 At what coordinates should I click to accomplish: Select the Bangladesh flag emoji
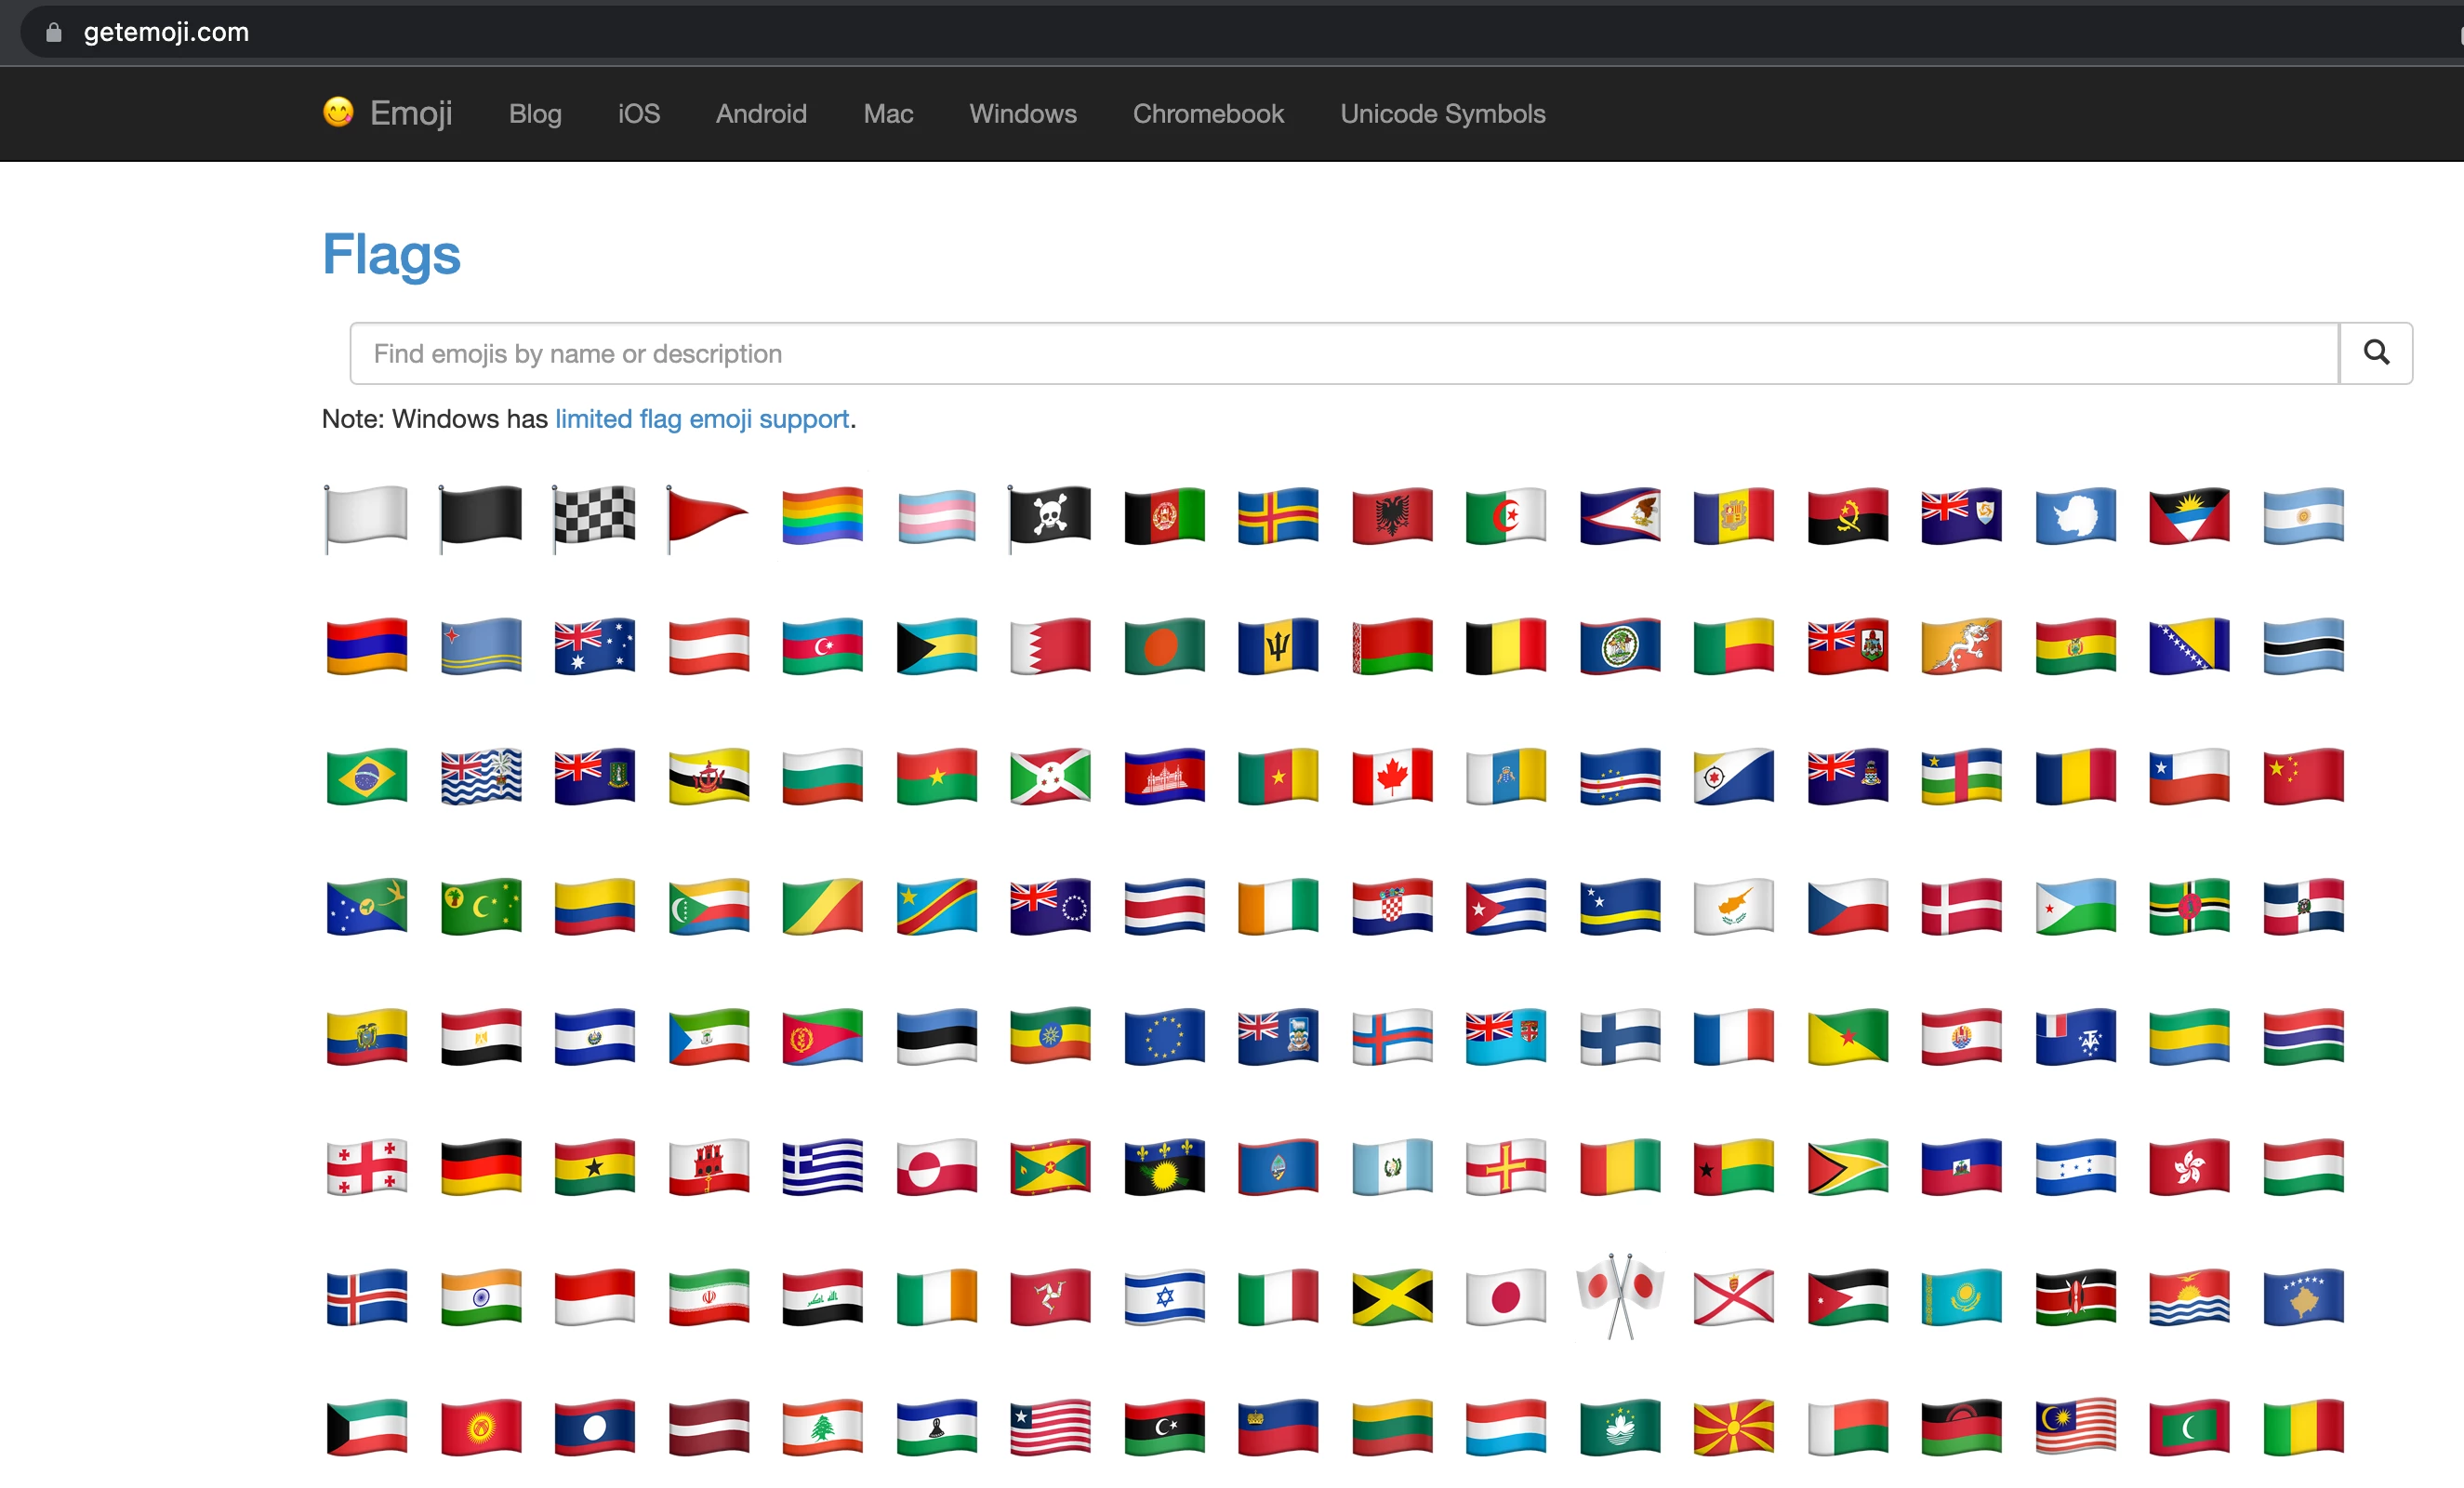click(1164, 646)
